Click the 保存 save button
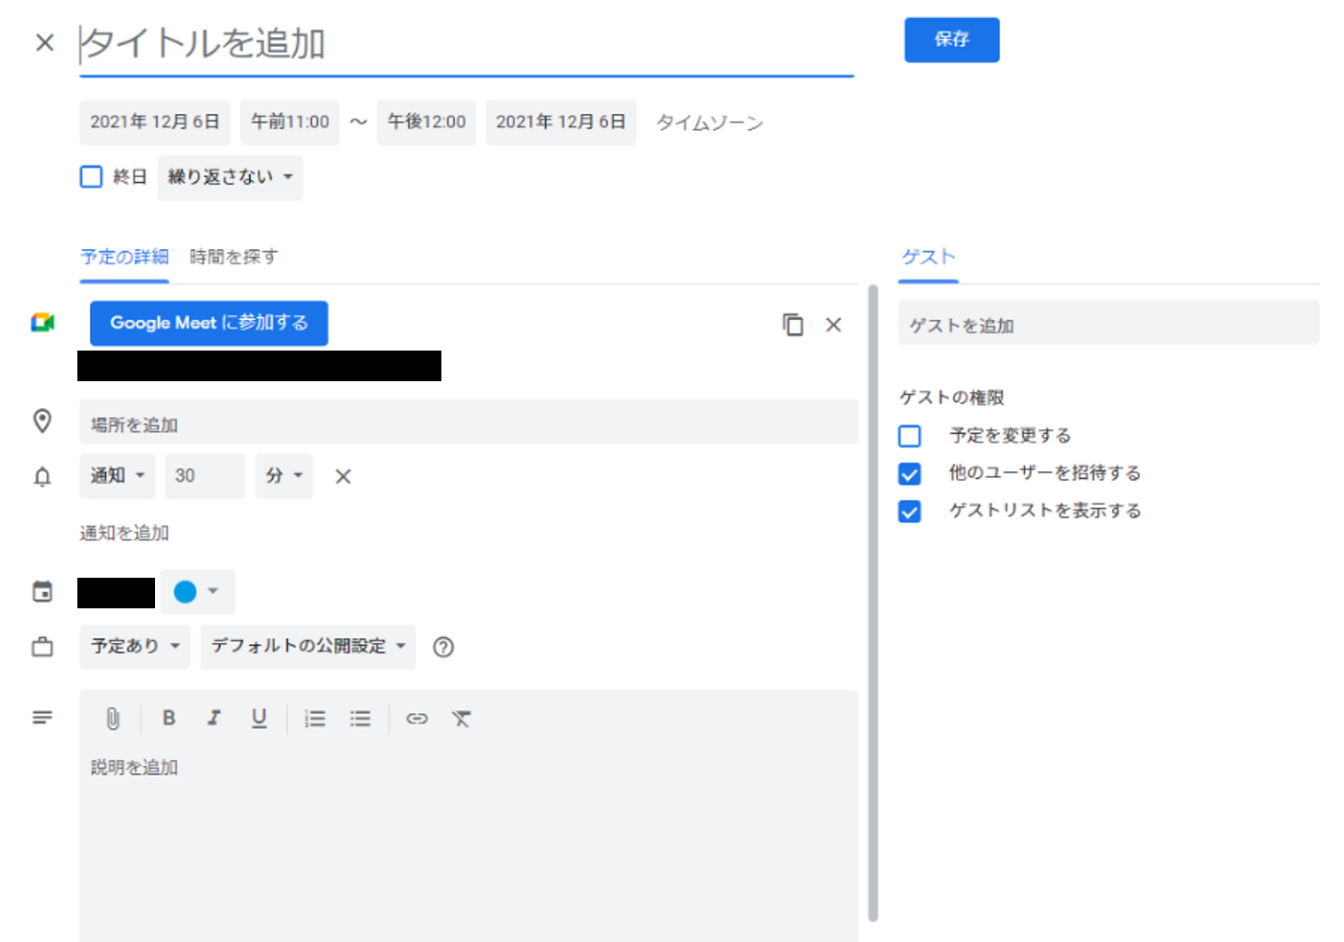This screenshot has height=942, width=1344. tap(951, 40)
